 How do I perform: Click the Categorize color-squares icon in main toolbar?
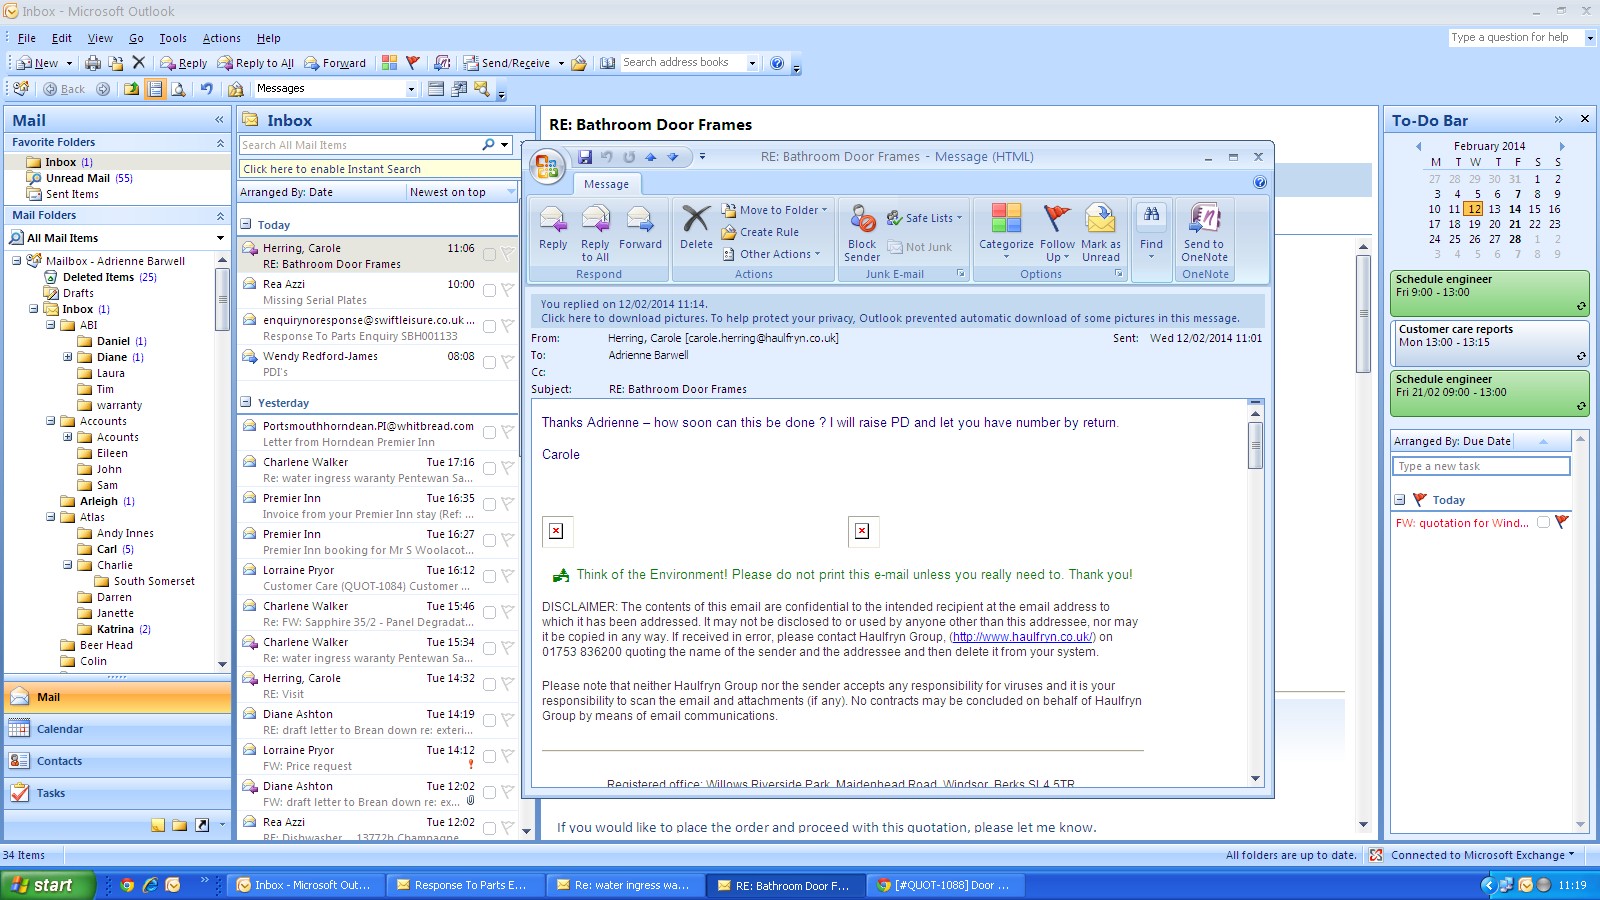389,63
